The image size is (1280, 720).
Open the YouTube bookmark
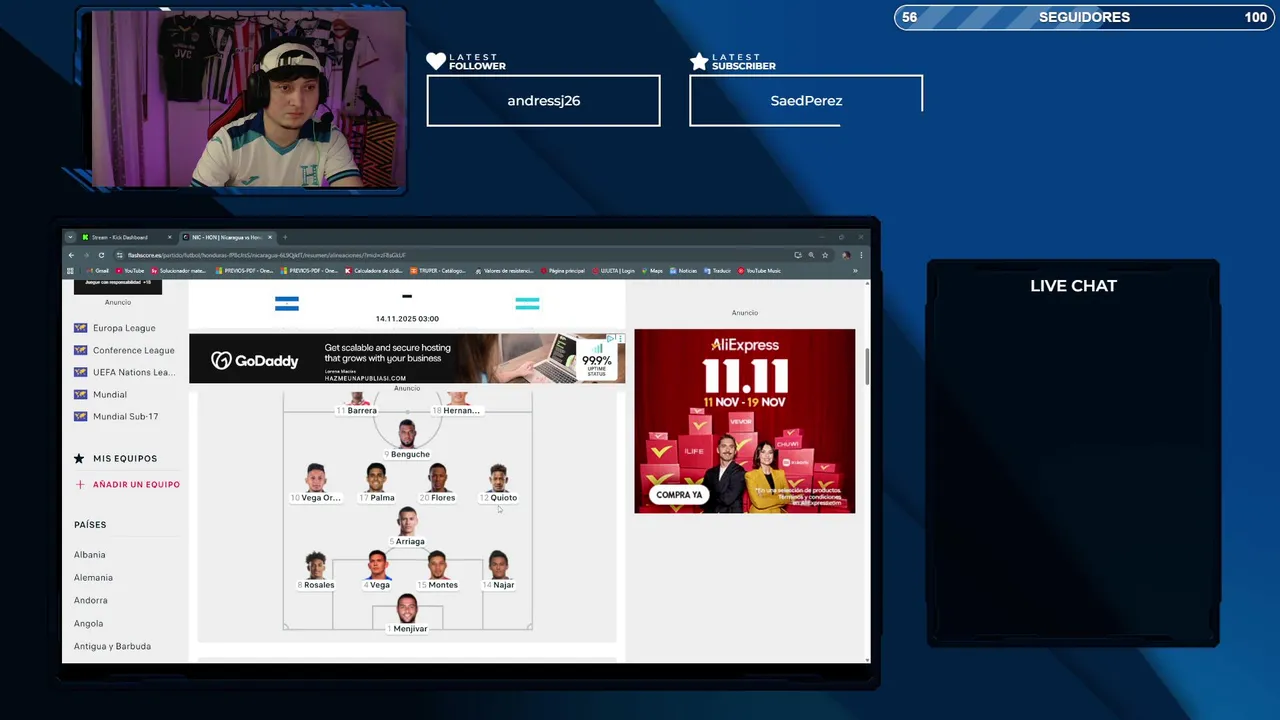(130, 271)
